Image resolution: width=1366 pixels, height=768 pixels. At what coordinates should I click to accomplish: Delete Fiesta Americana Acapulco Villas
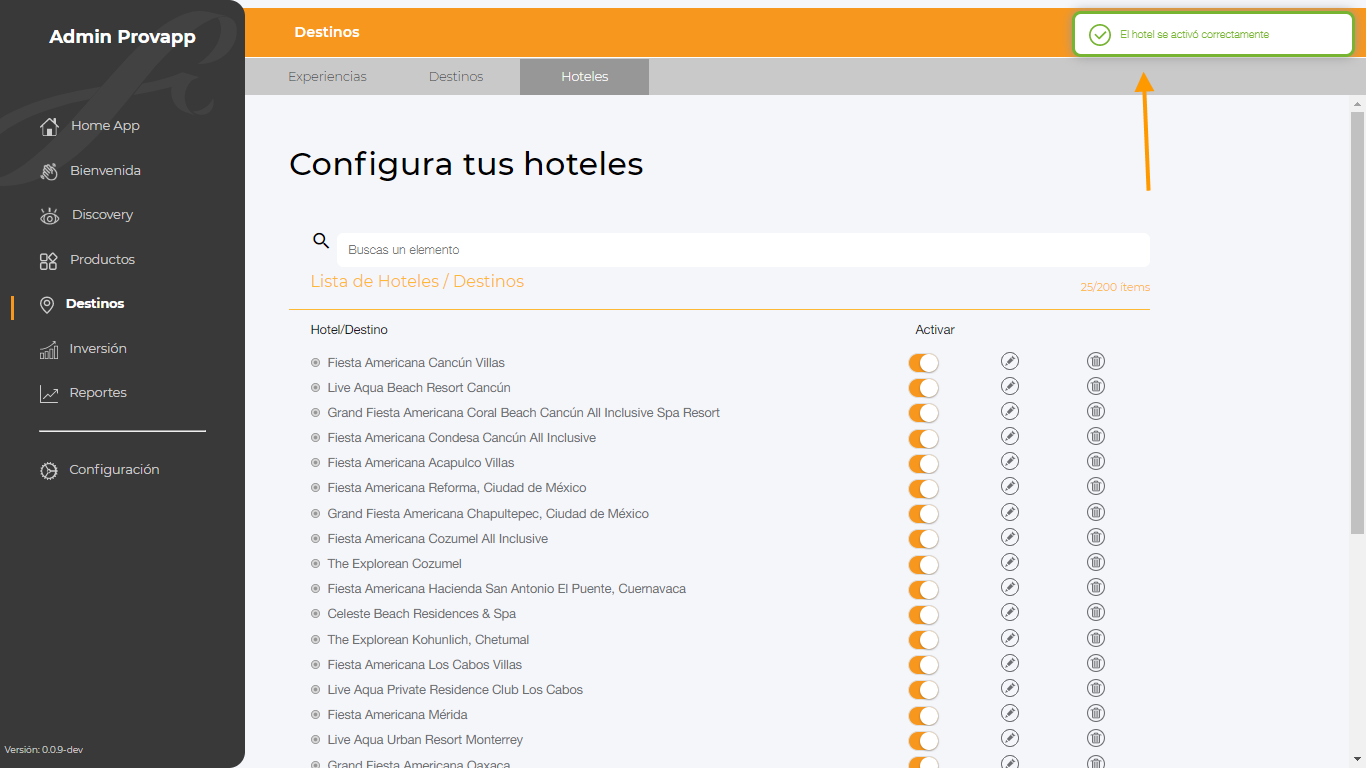click(1096, 461)
